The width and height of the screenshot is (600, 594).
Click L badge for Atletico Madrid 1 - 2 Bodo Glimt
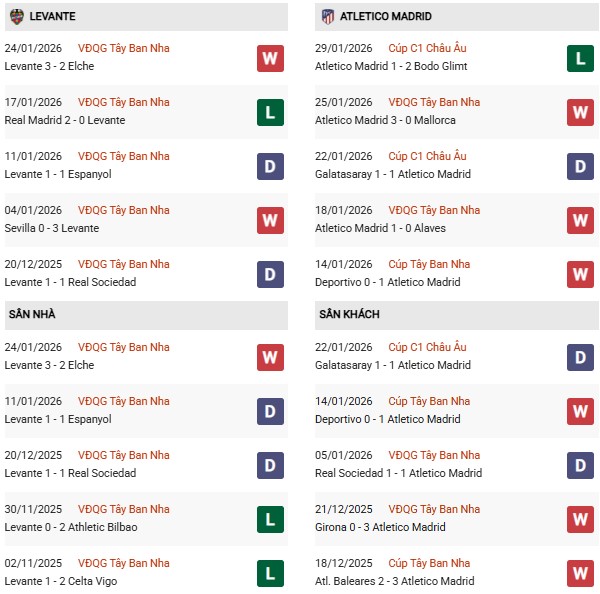(x=580, y=58)
